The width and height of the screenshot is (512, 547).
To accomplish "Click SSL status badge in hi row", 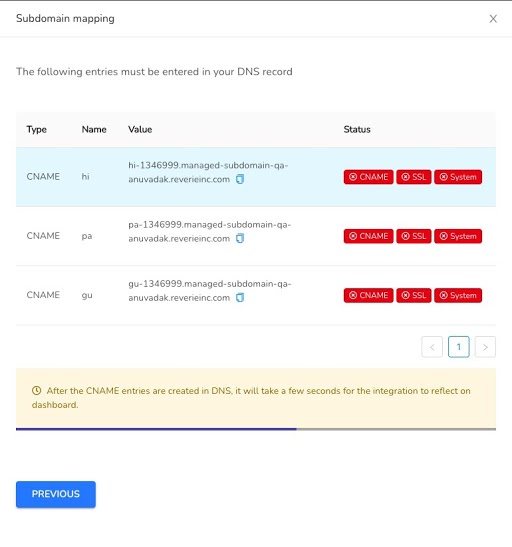I will (x=414, y=177).
